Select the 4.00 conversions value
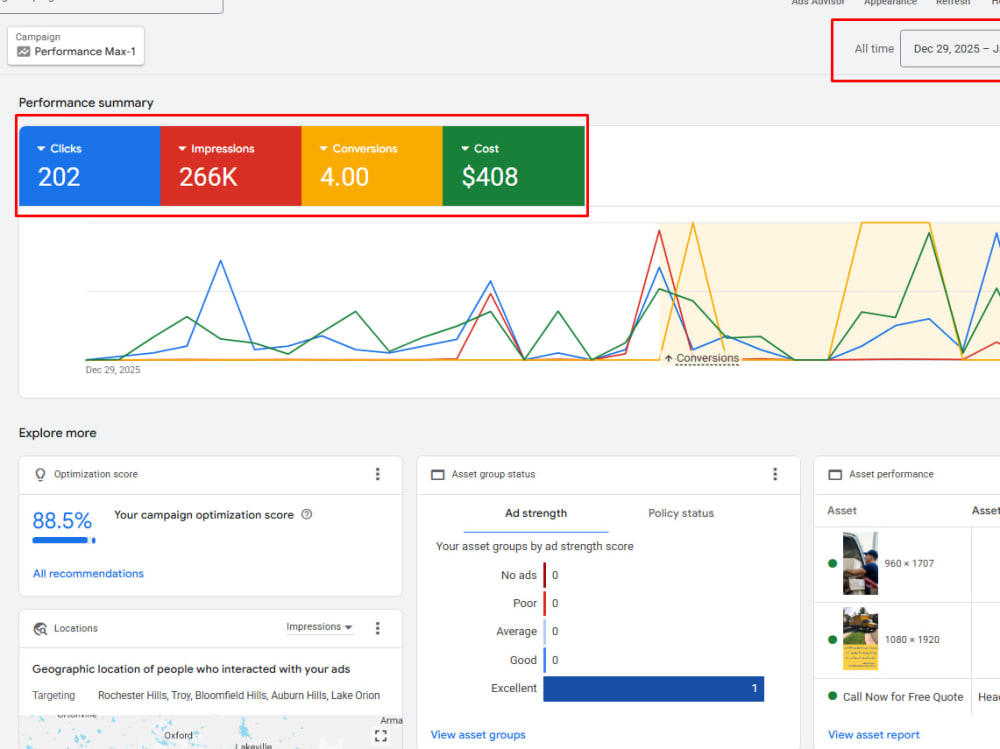This screenshot has width=1000, height=749. pos(344,177)
